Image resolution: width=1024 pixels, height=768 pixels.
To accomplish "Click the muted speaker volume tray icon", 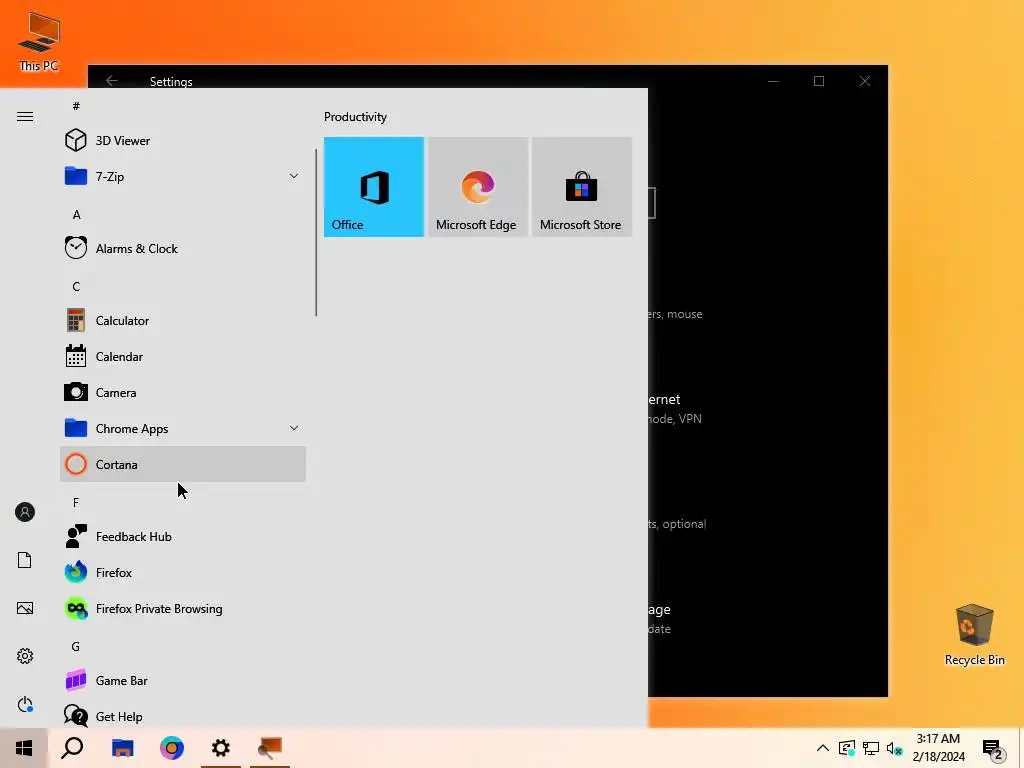I will [895, 748].
